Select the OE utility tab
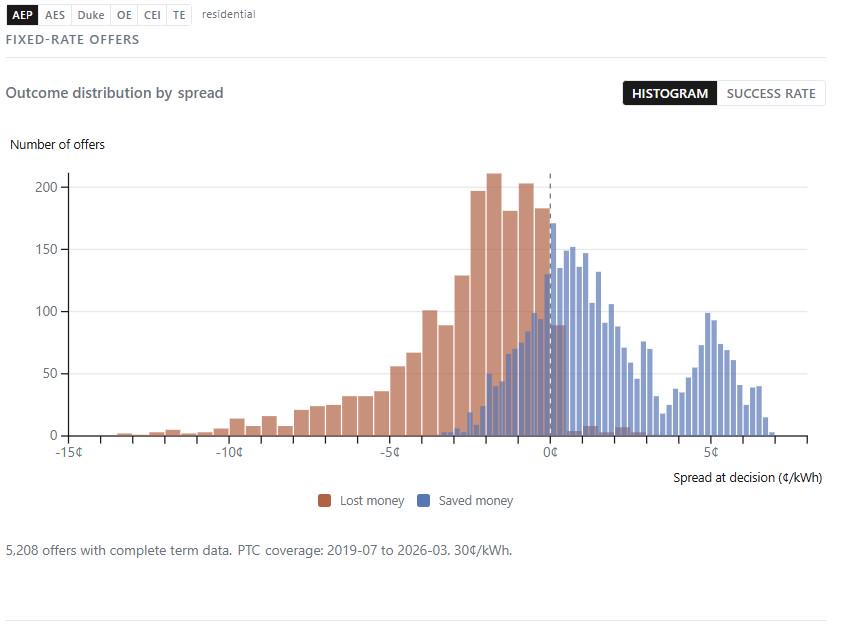Viewport: 847px width, 641px height. tap(124, 15)
